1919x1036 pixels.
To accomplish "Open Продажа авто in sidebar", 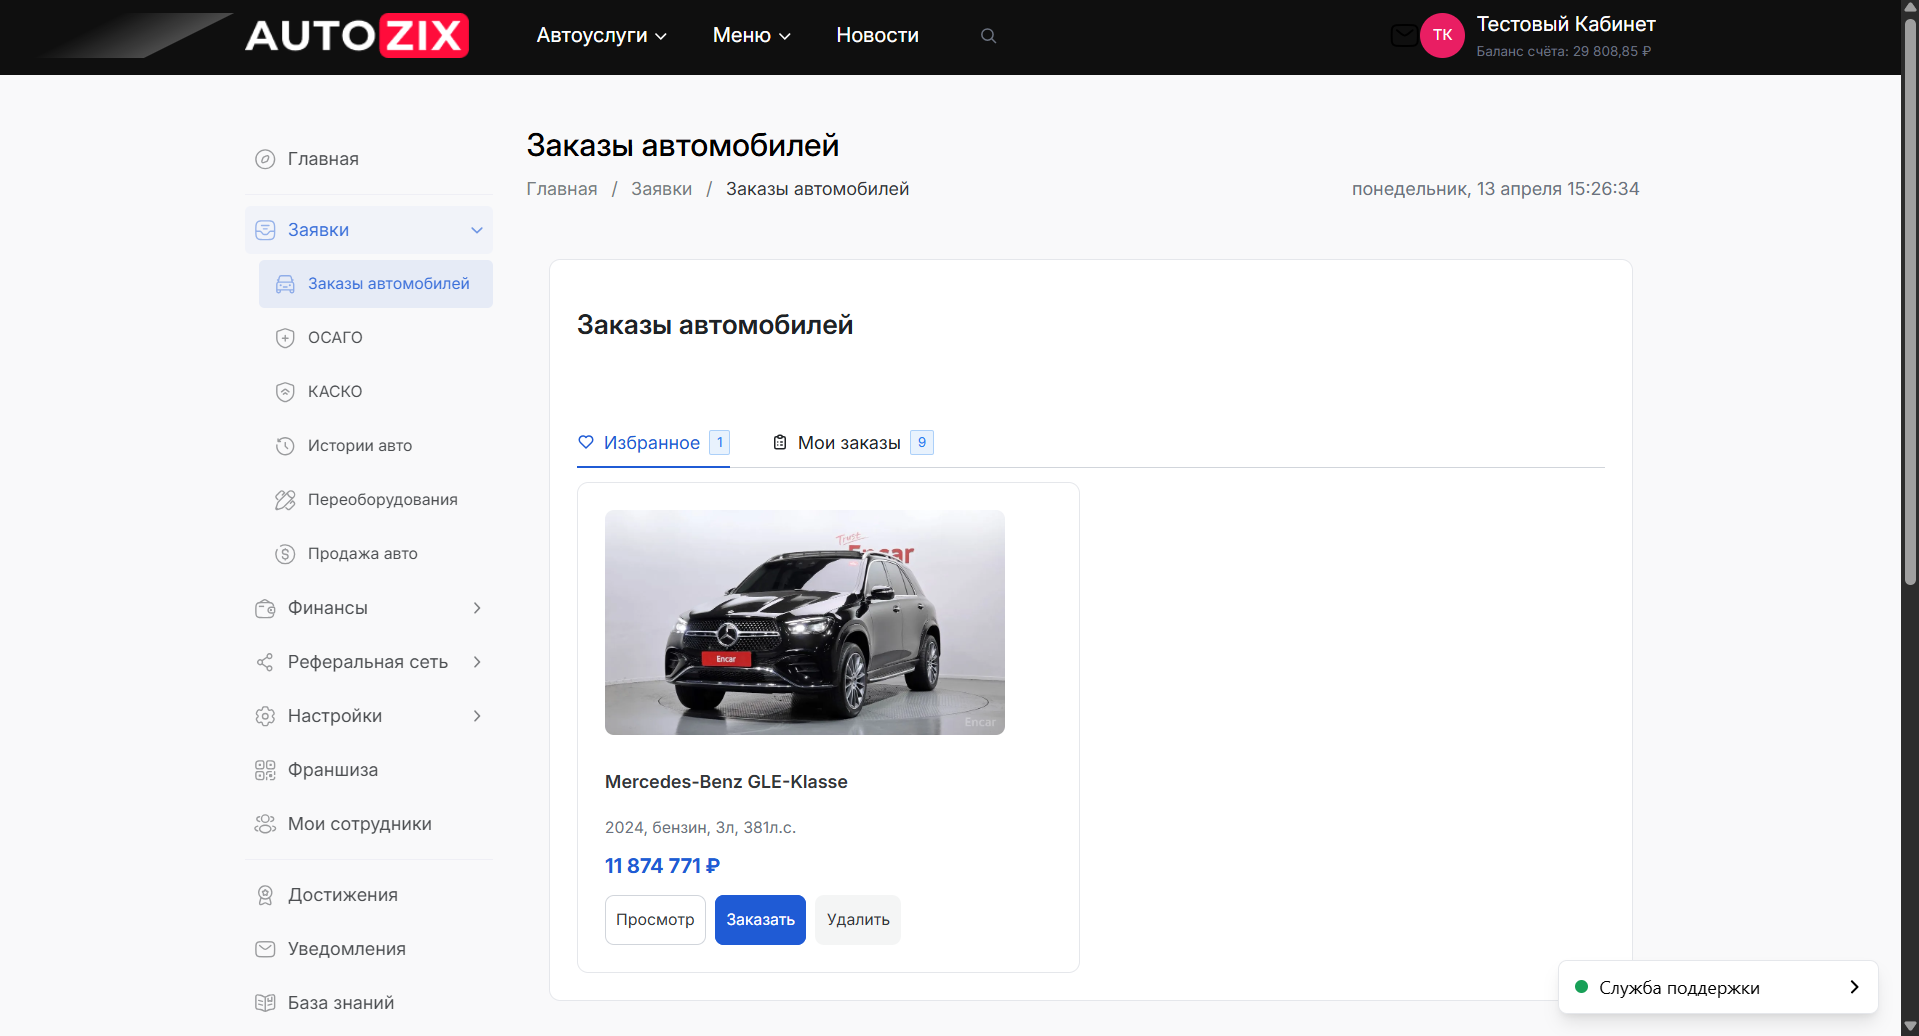I will pyautogui.click(x=376, y=554).
